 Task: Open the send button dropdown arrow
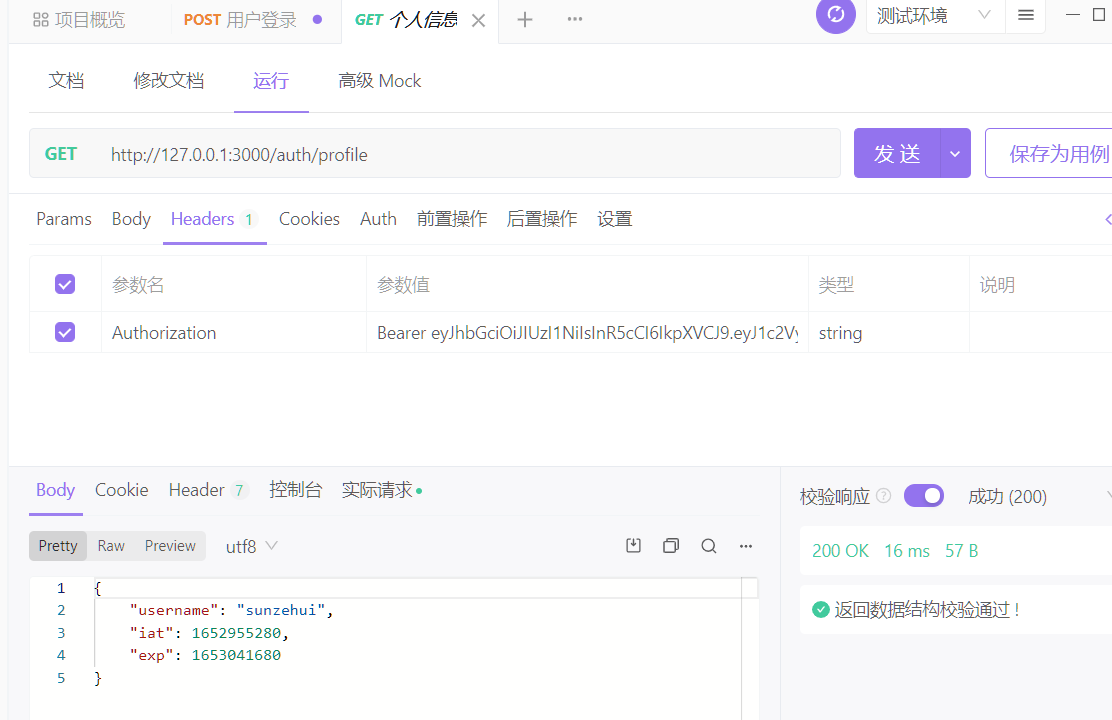coord(955,153)
